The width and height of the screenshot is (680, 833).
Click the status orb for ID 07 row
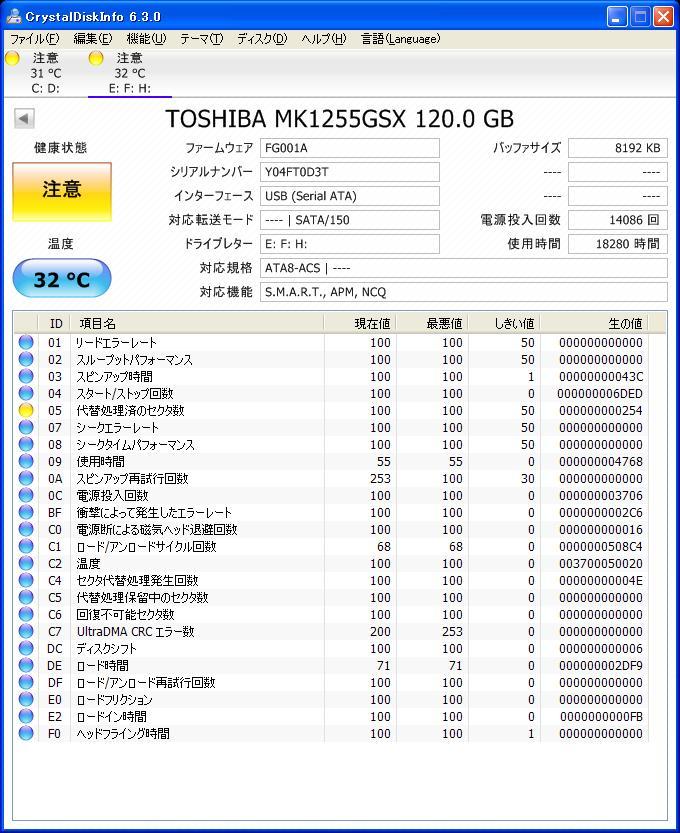[x=26, y=427]
